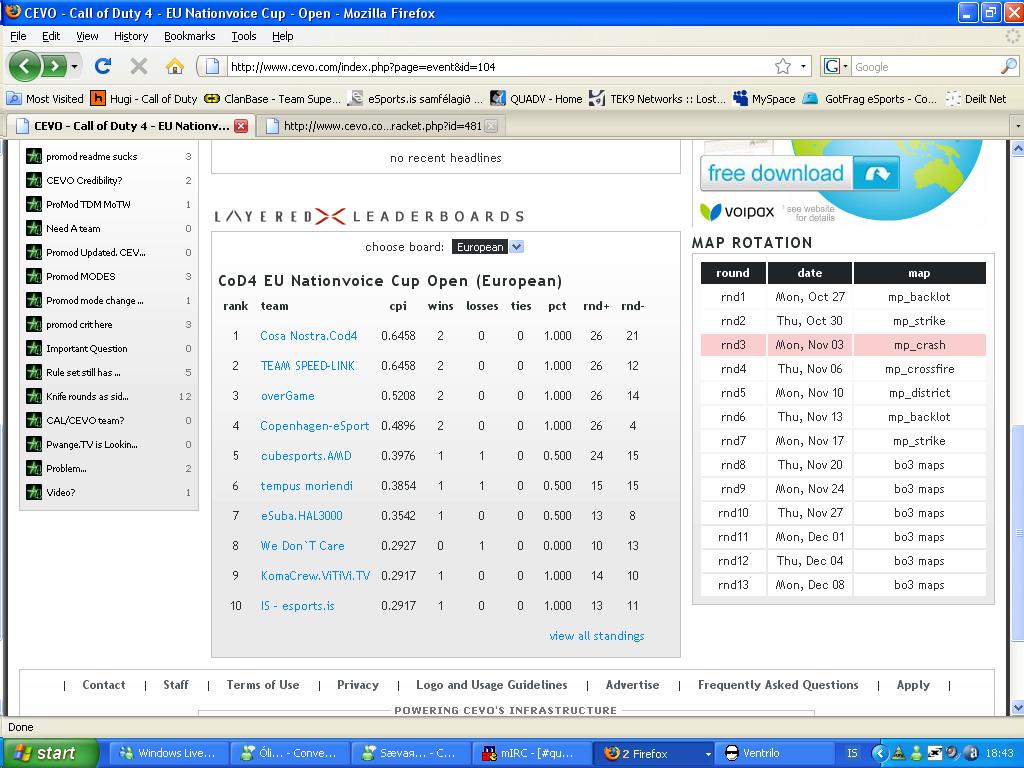
Task: Open the Home page icon
Action: [x=174, y=66]
